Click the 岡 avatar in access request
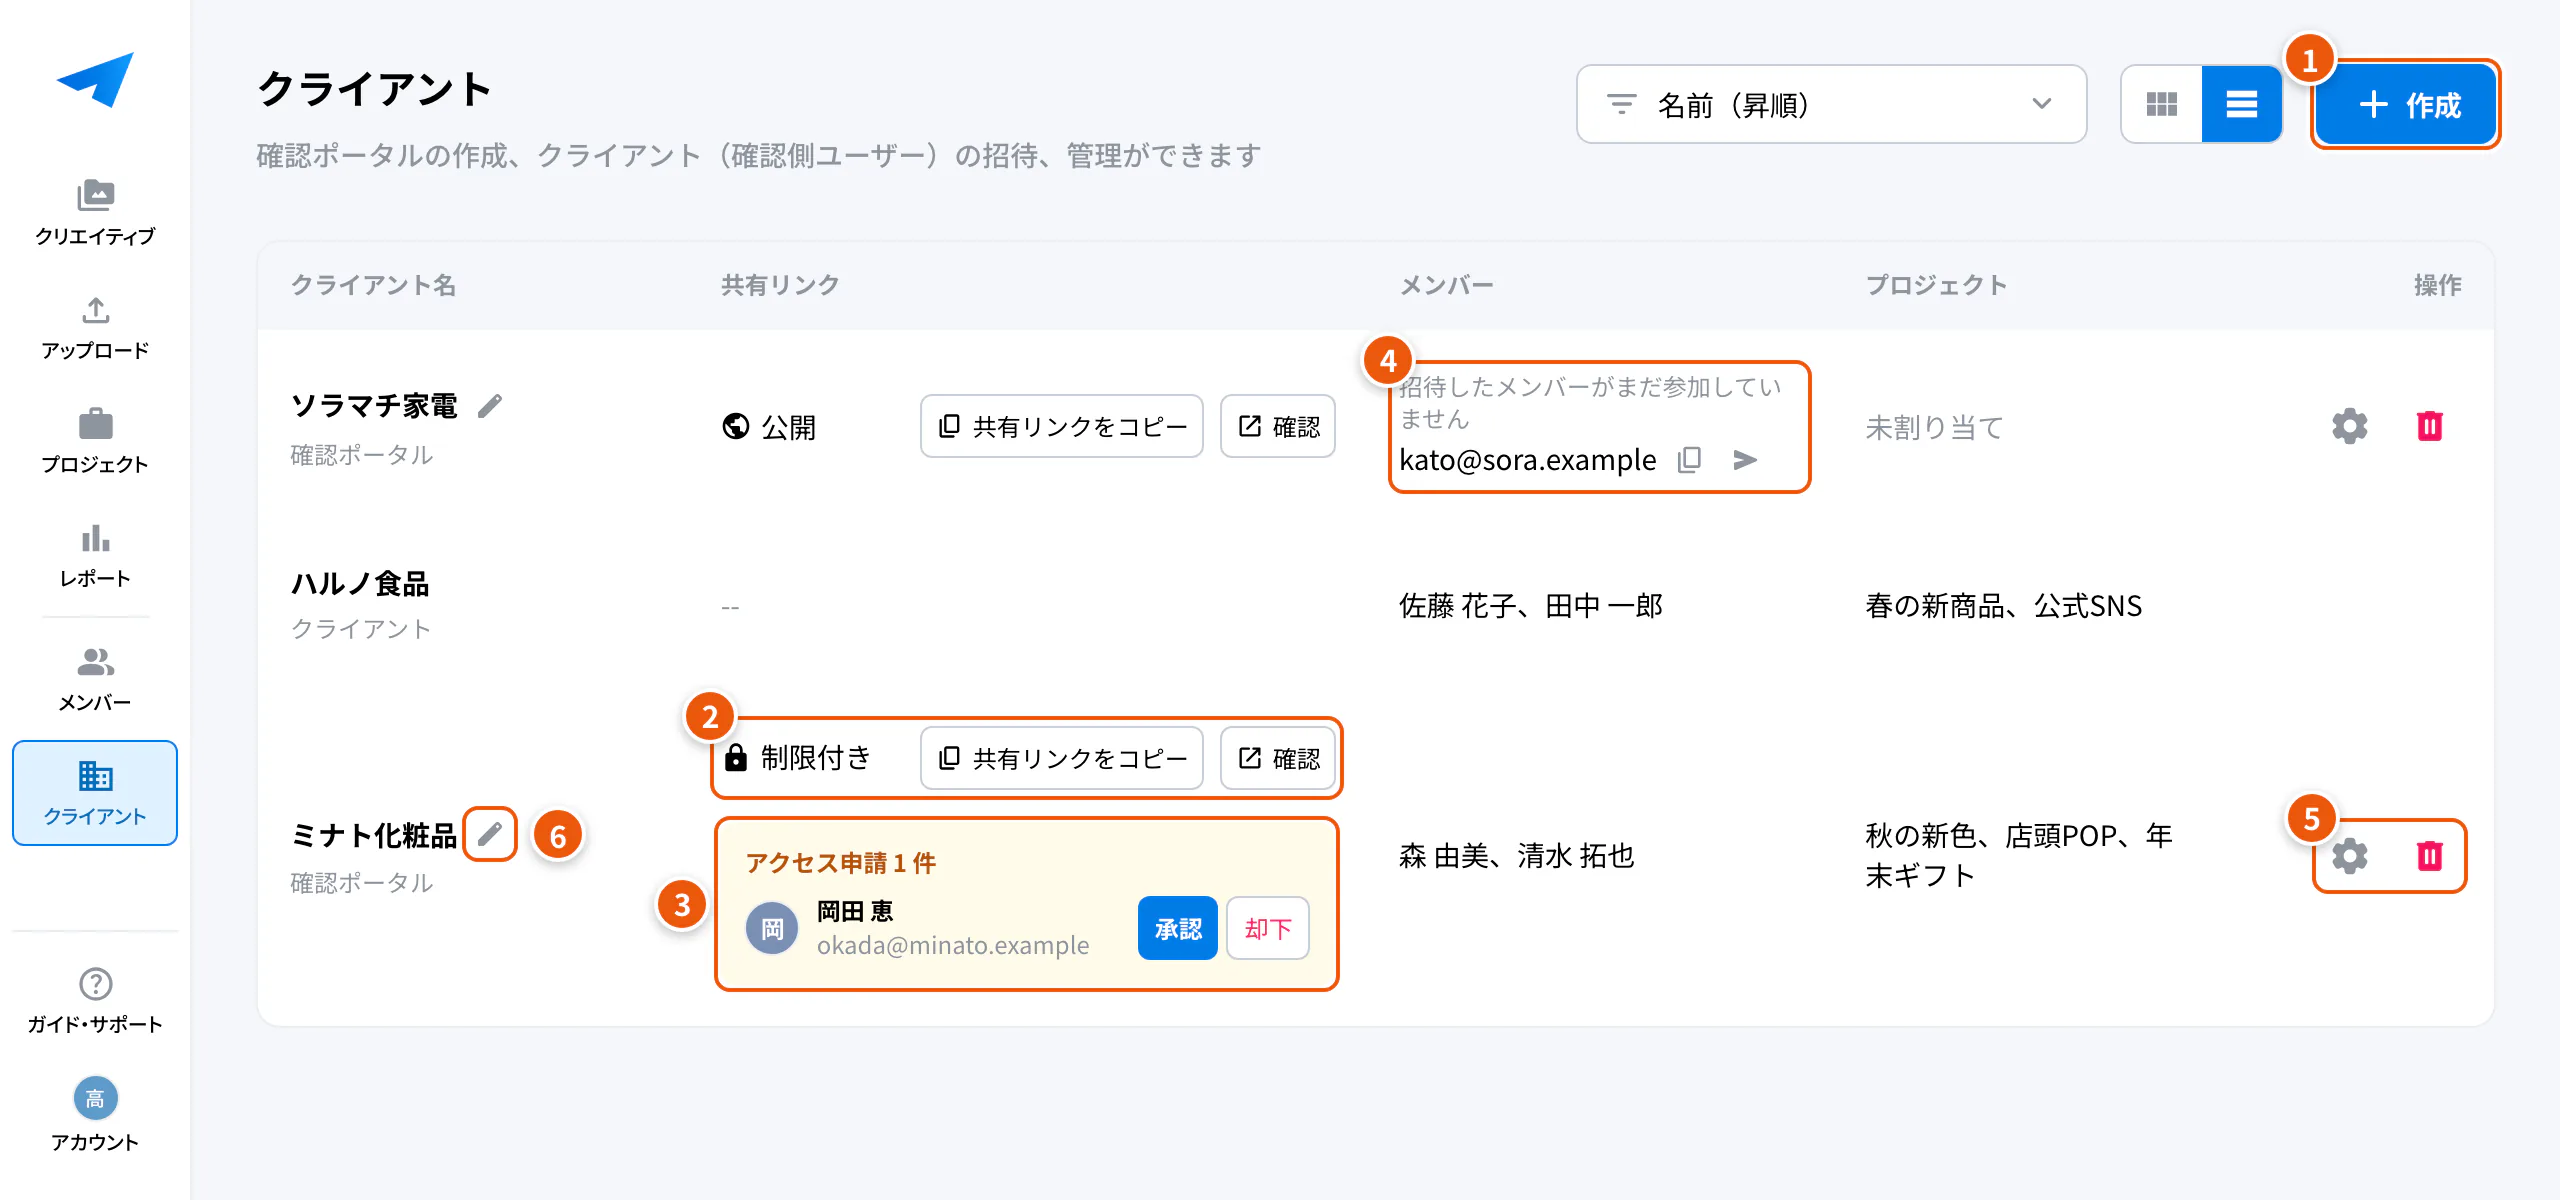2560x1200 pixels. (772, 928)
